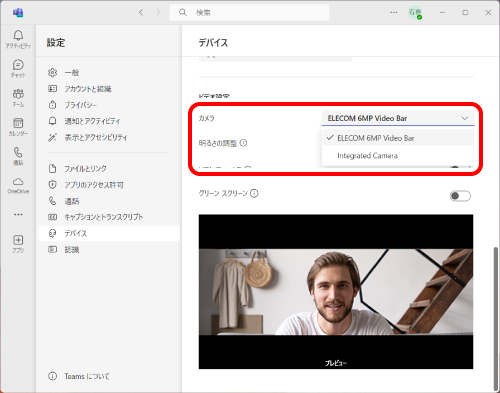The image size is (500, 393).
Task: Open the profile avatar menu
Action: [x=415, y=13]
